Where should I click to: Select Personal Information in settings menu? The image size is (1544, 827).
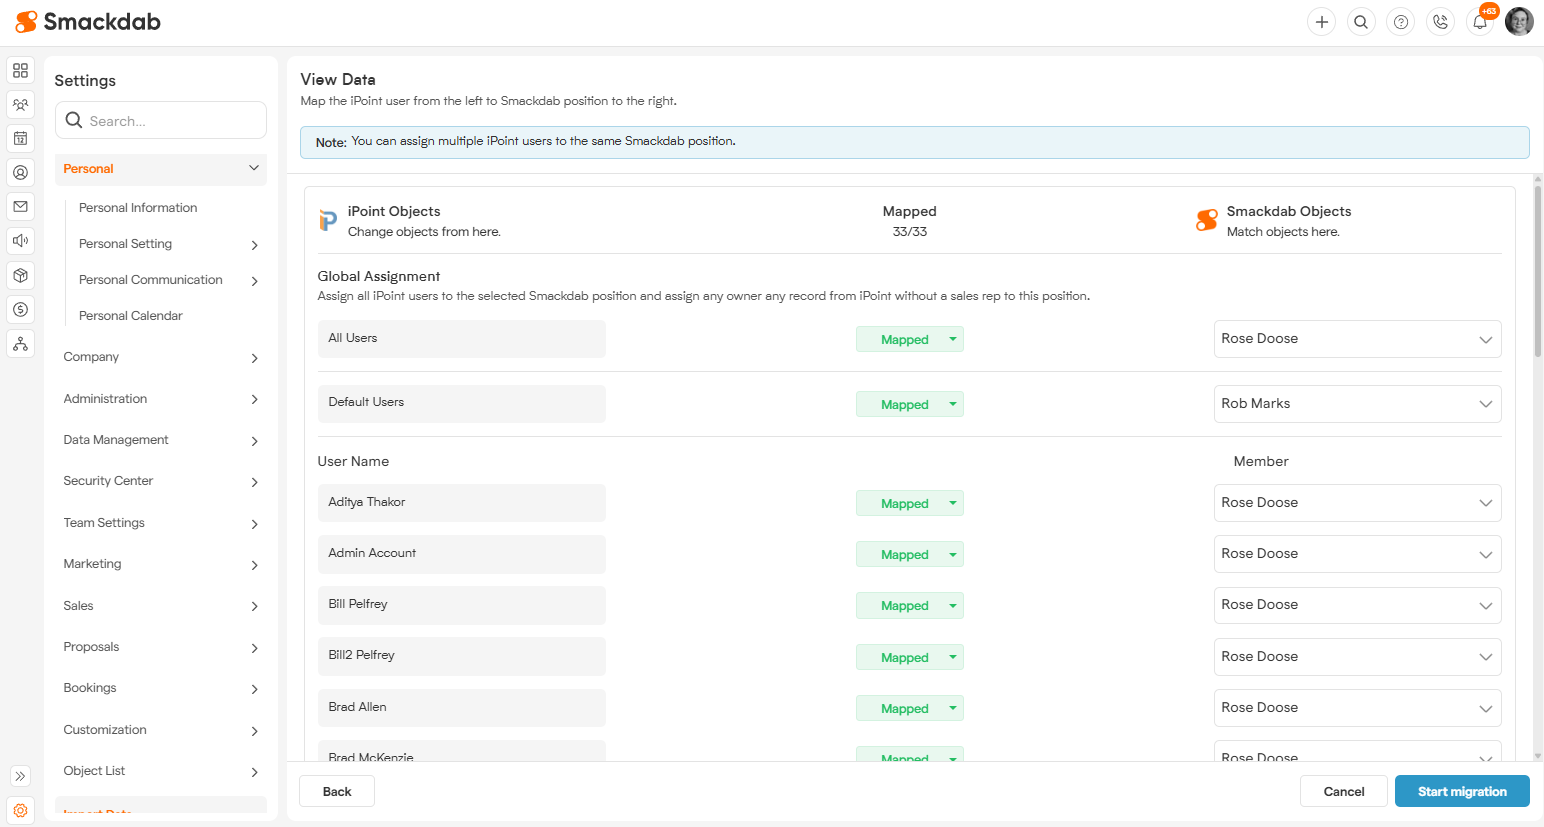click(138, 208)
